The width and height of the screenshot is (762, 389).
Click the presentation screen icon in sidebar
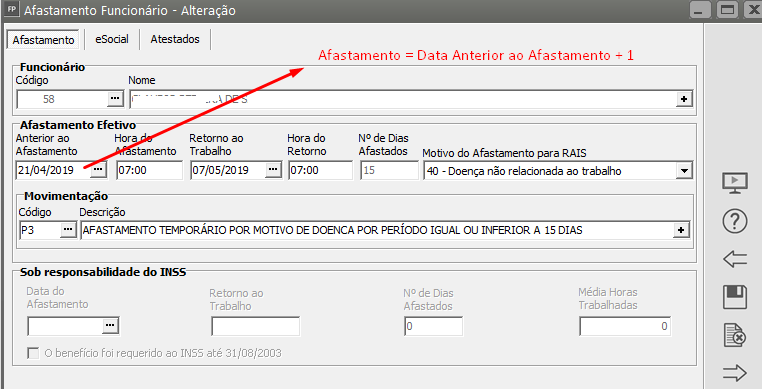click(x=735, y=183)
